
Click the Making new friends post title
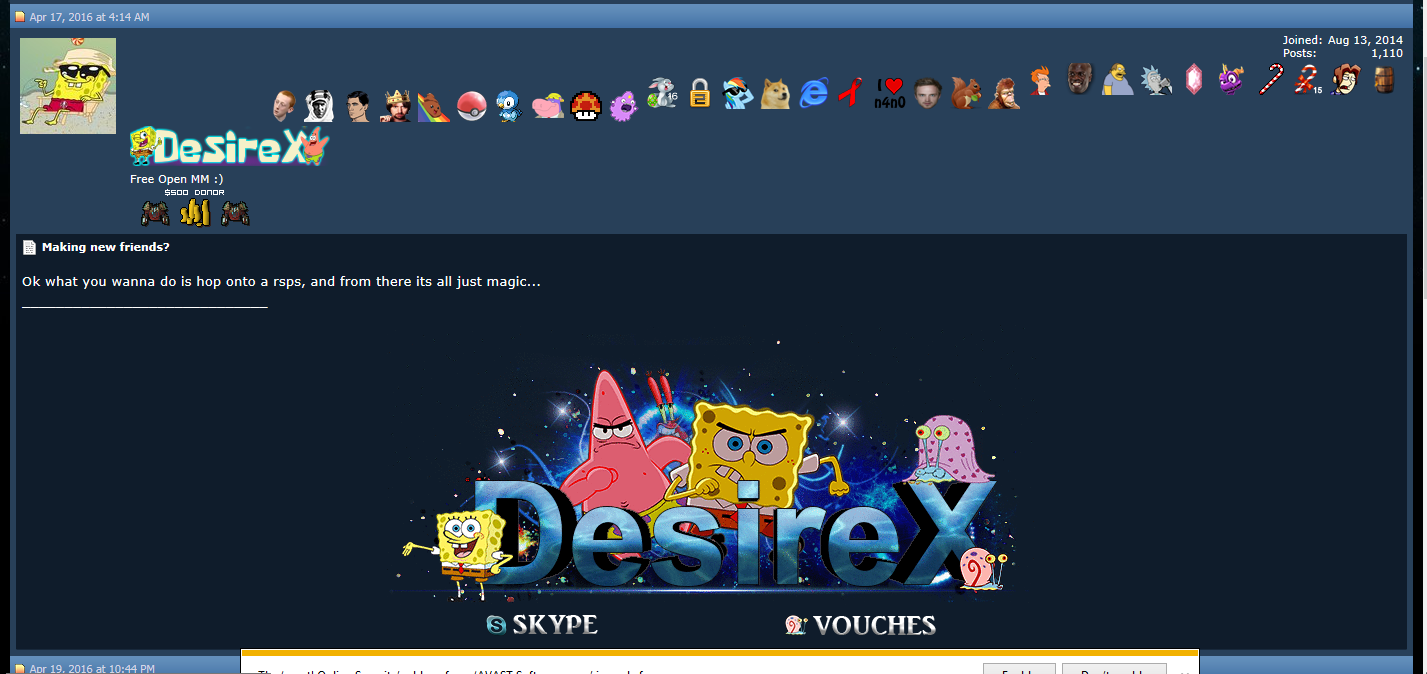click(x=106, y=247)
